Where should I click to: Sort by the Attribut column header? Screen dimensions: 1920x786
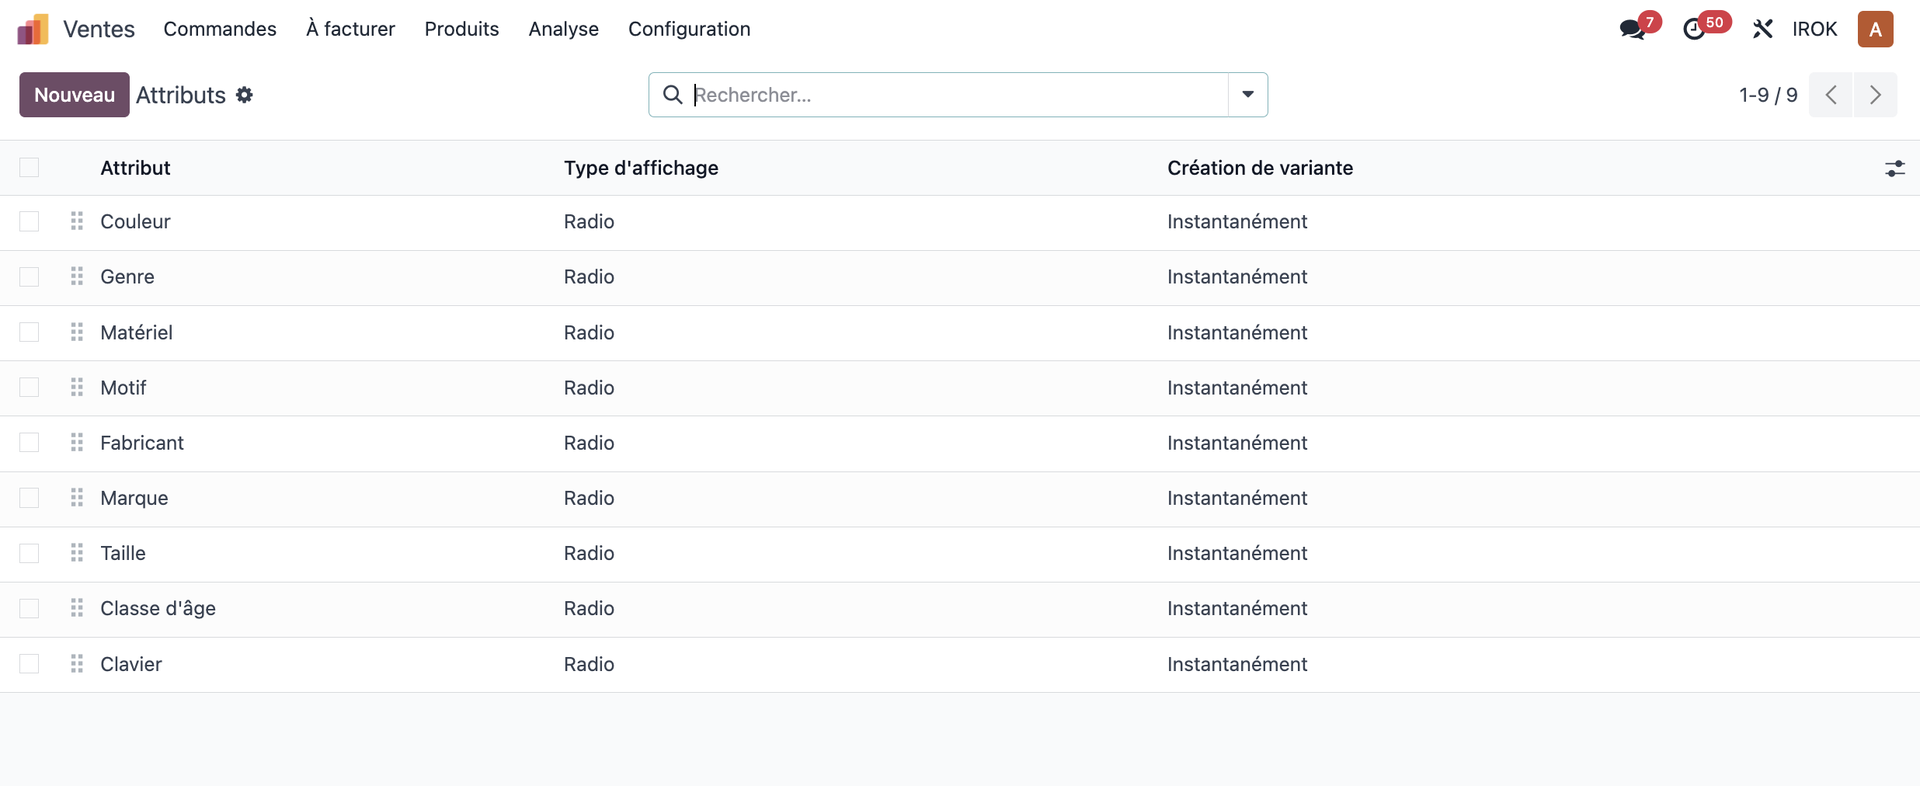[x=135, y=168]
